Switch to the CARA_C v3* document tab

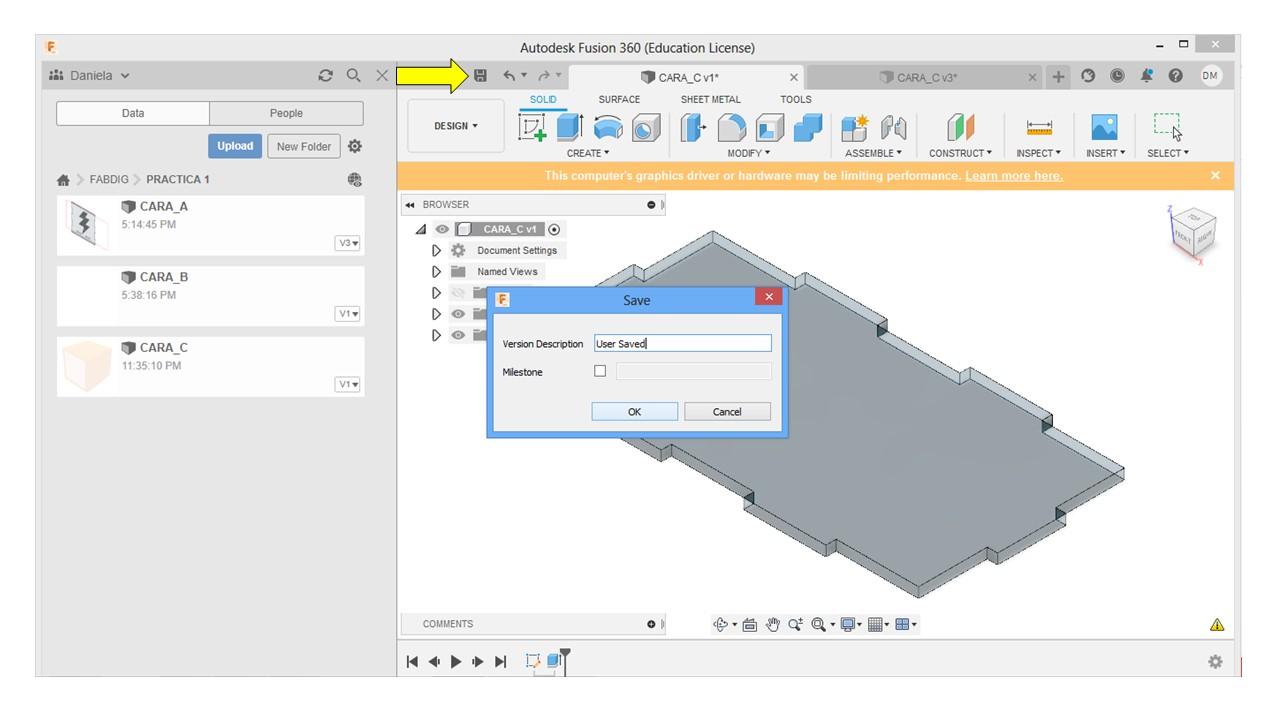tap(926, 77)
